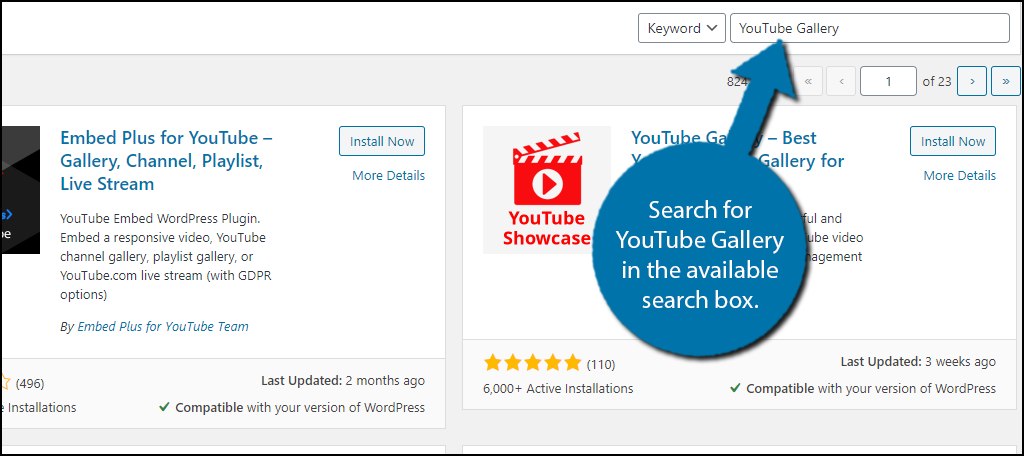The height and width of the screenshot is (456, 1024).
Task: Install the Embed Plus for YouTube plugin
Action: click(382, 141)
